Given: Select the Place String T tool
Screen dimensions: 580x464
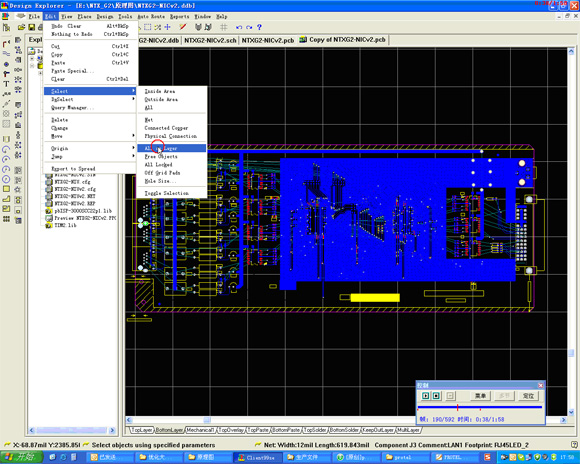Looking at the screenshot, I should click(x=6, y=84).
